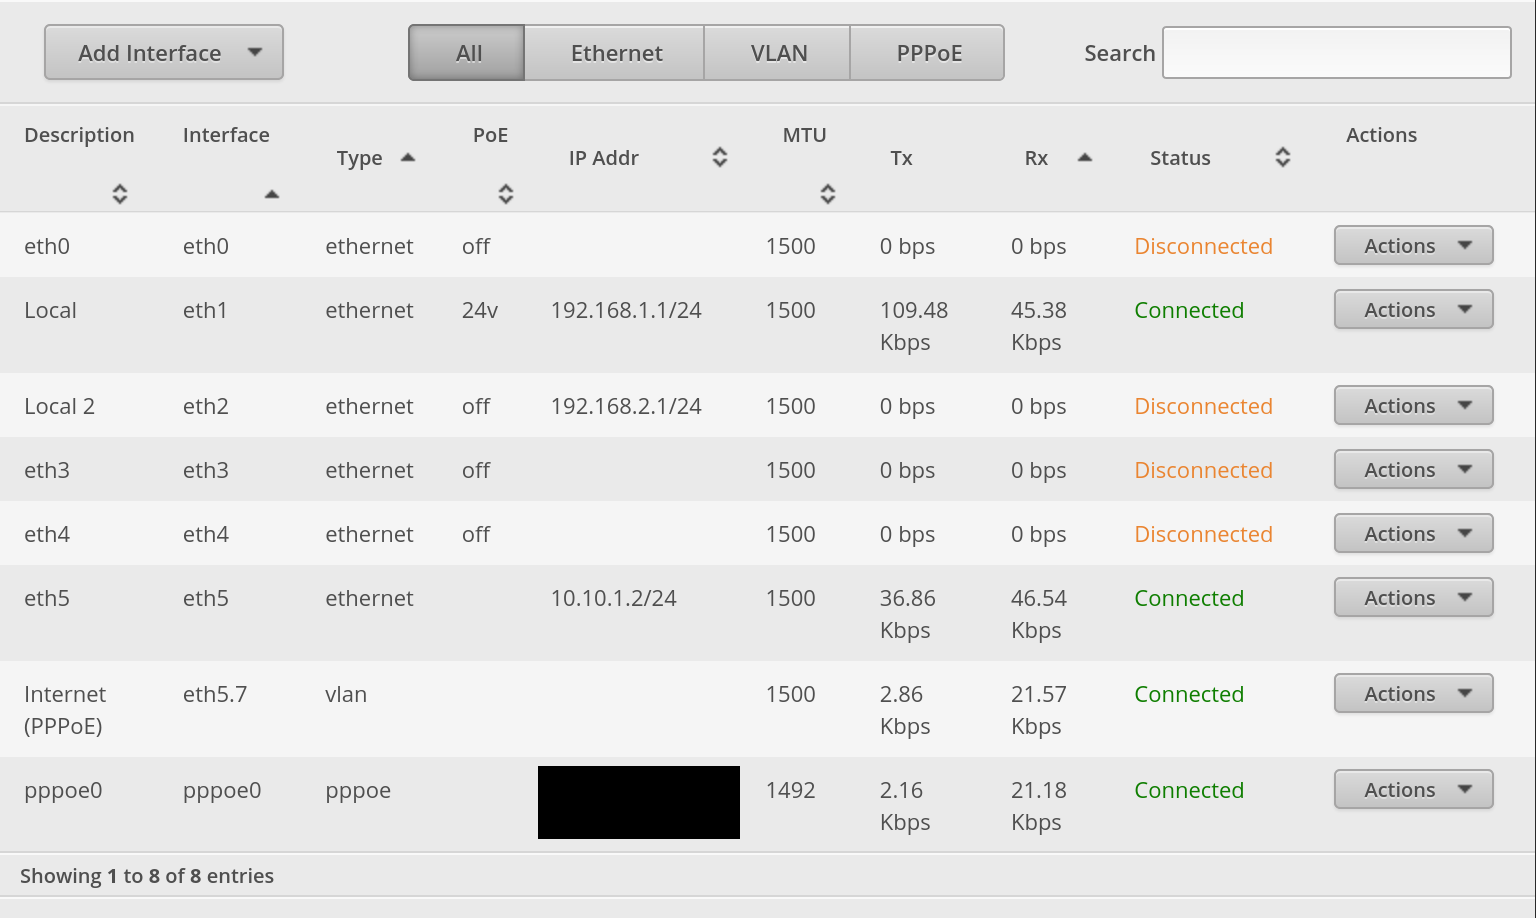
Task: Open Actions dropdown for Local eth1
Action: [1413, 310]
